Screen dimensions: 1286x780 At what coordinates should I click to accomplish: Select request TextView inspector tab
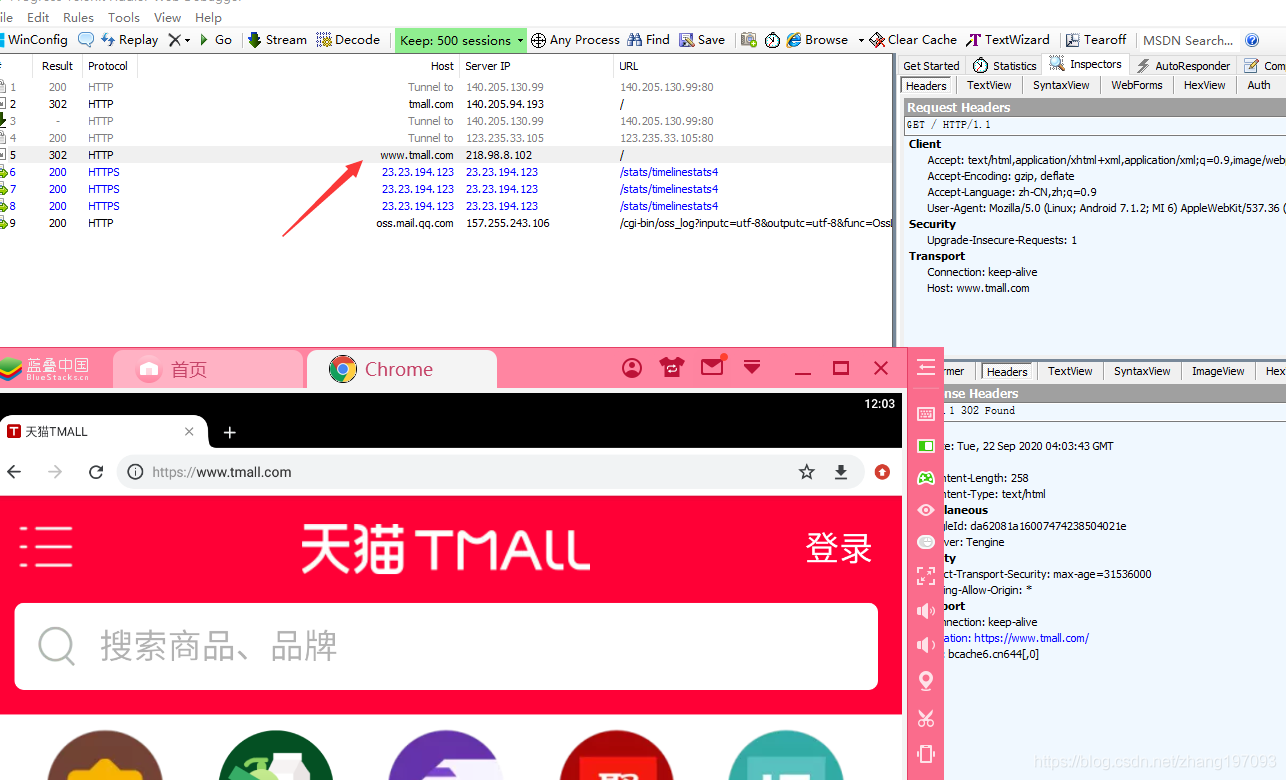pos(989,85)
